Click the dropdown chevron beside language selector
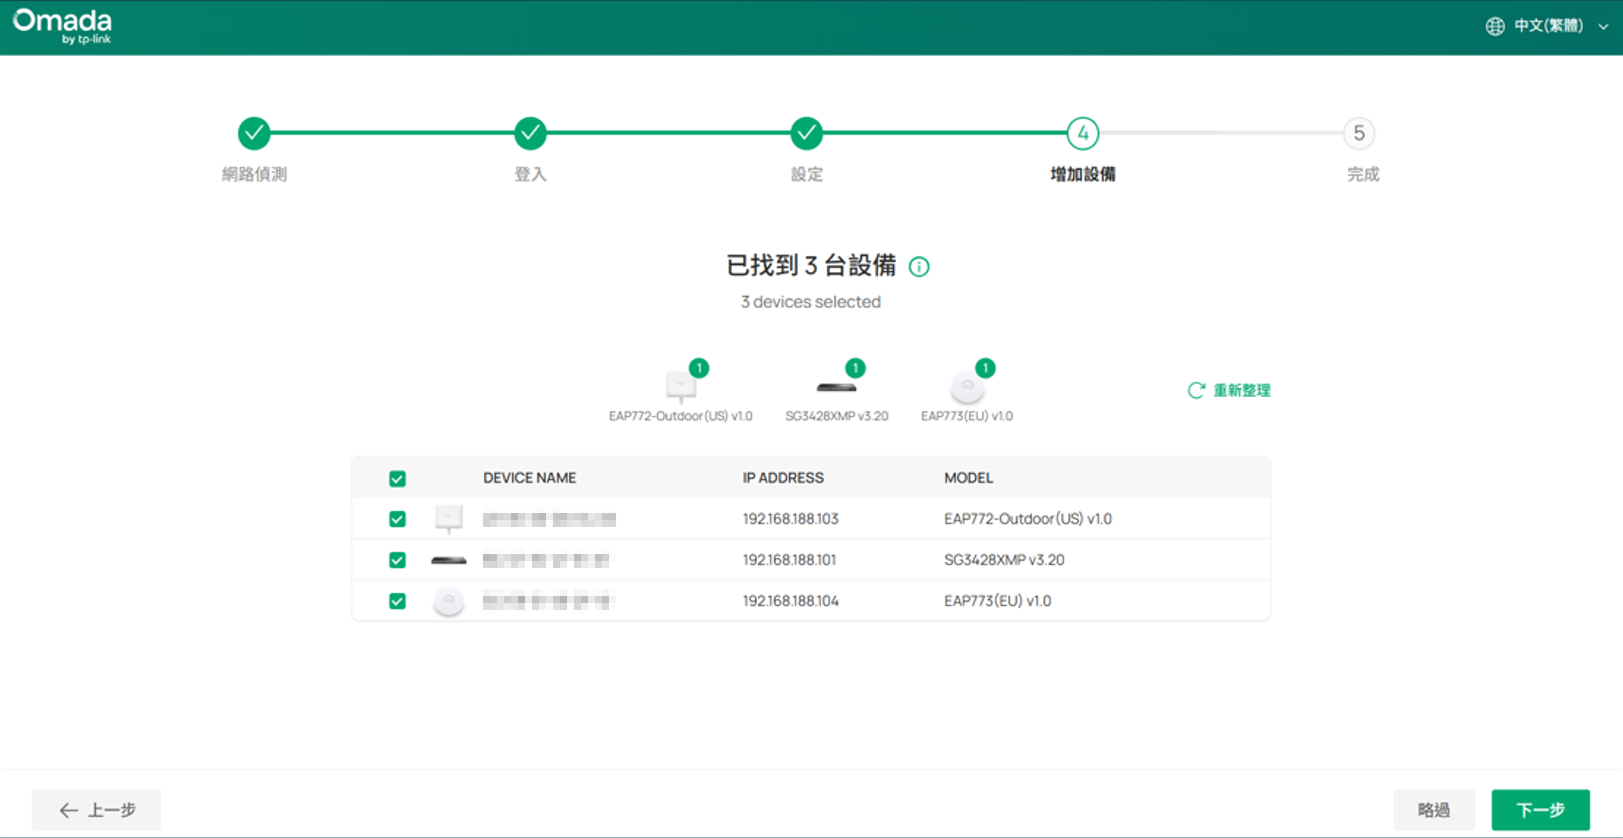Viewport: 1623px width, 838px height. pos(1603,27)
